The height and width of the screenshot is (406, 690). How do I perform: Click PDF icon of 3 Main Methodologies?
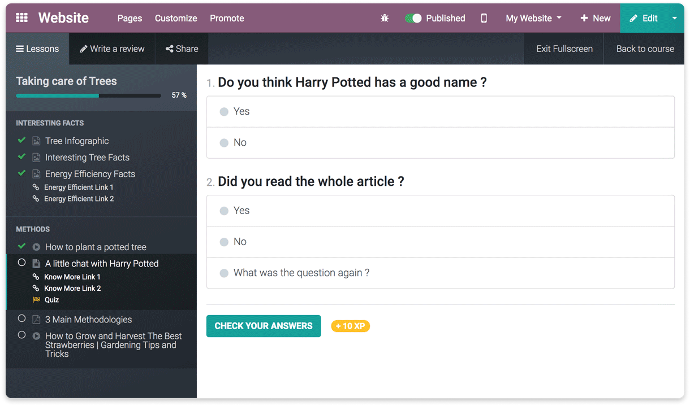(x=36, y=319)
